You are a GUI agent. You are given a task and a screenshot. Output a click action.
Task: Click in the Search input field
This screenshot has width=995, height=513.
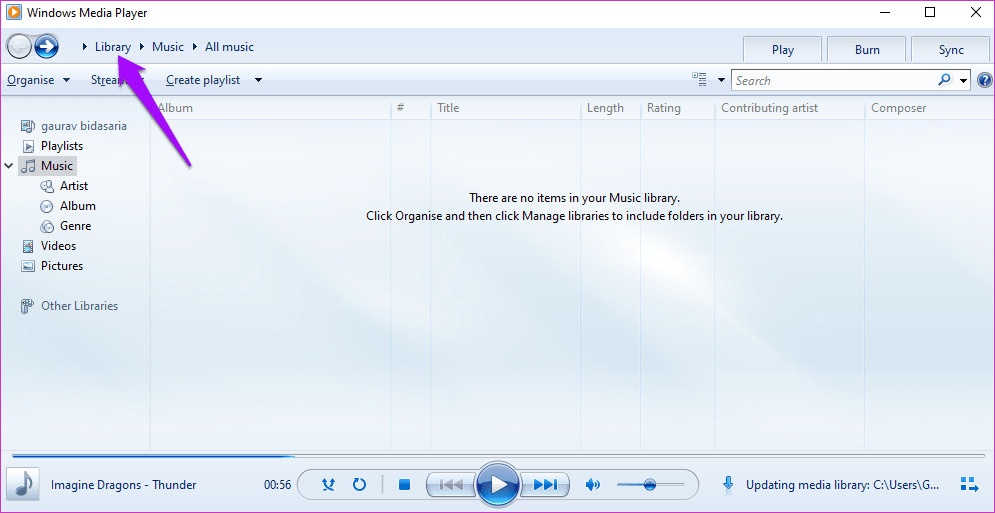(834, 81)
